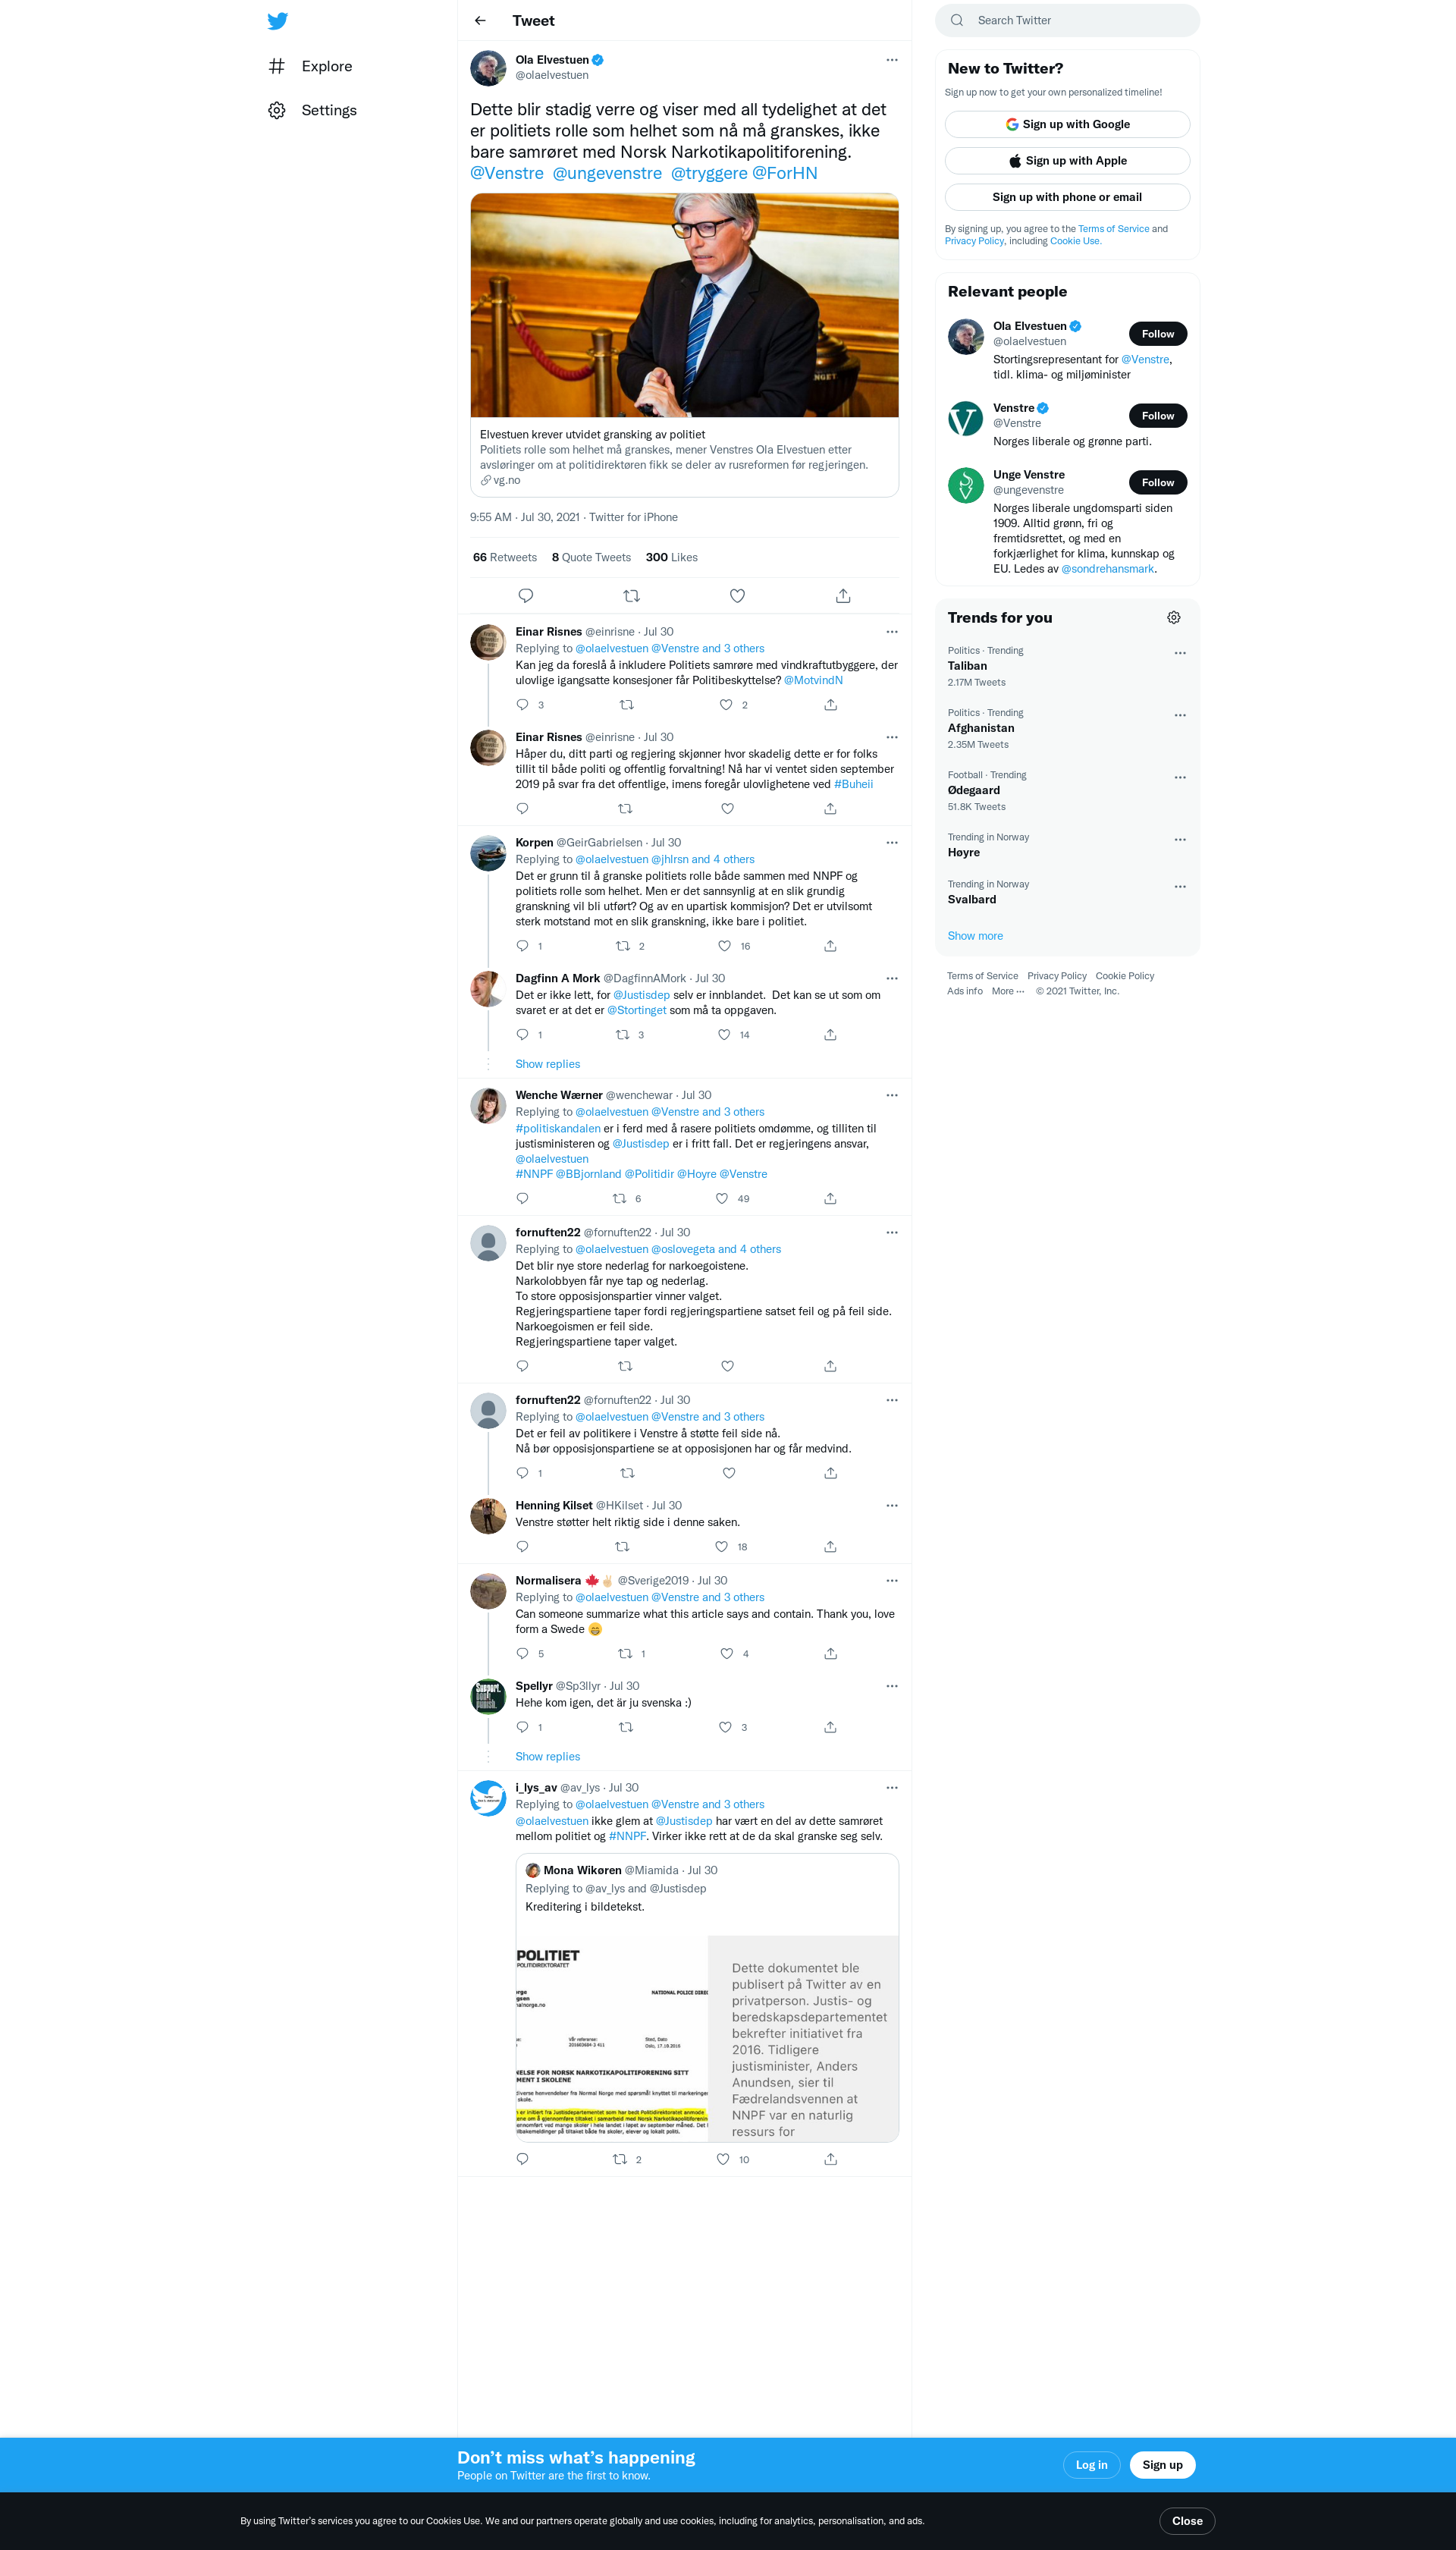Share the main tweet via share icon
Viewport: 1456px width, 2550px height.
[x=843, y=596]
